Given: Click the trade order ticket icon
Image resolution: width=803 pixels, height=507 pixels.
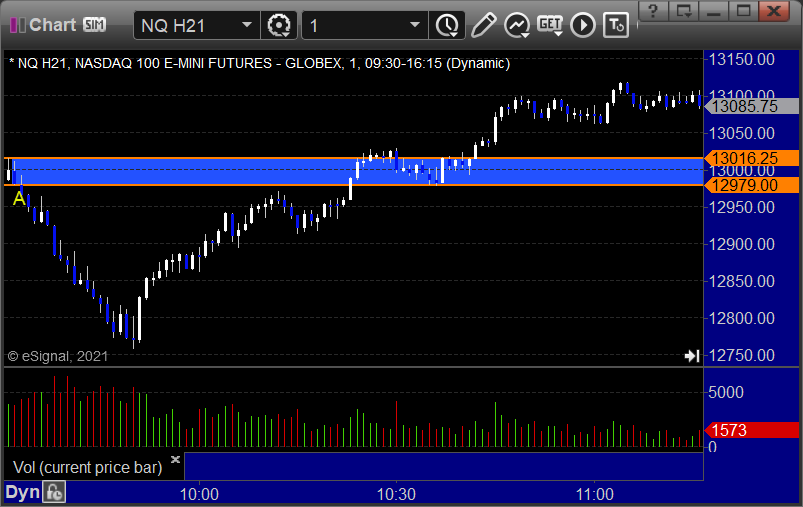Looking at the screenshot, I should click(x=616, y=25).
